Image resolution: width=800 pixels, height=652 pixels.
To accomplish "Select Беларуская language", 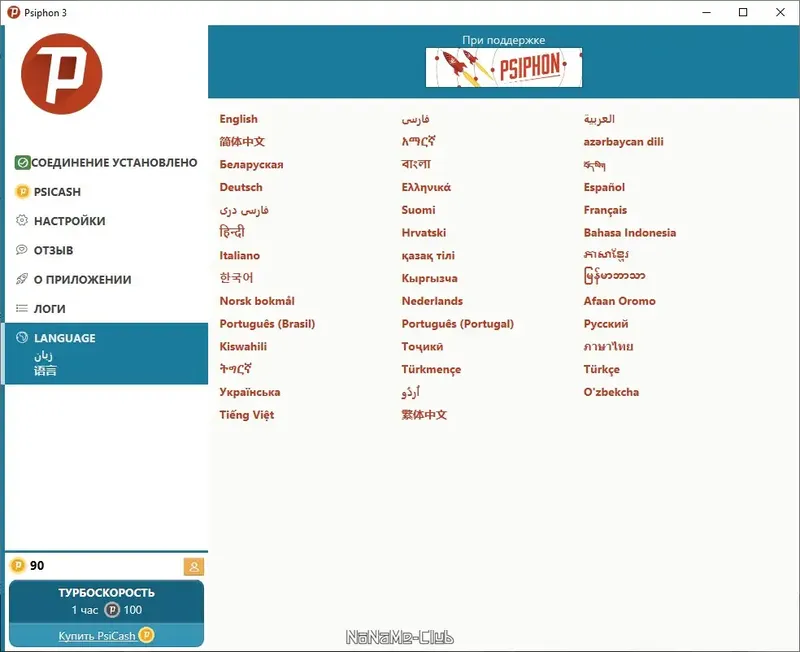I will tap(251, 164).
